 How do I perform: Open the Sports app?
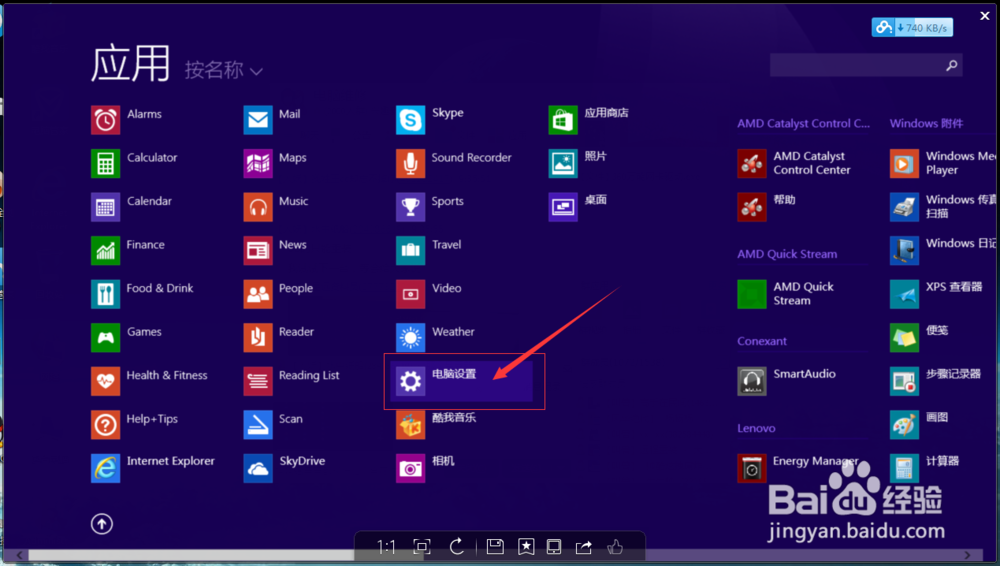430,207
